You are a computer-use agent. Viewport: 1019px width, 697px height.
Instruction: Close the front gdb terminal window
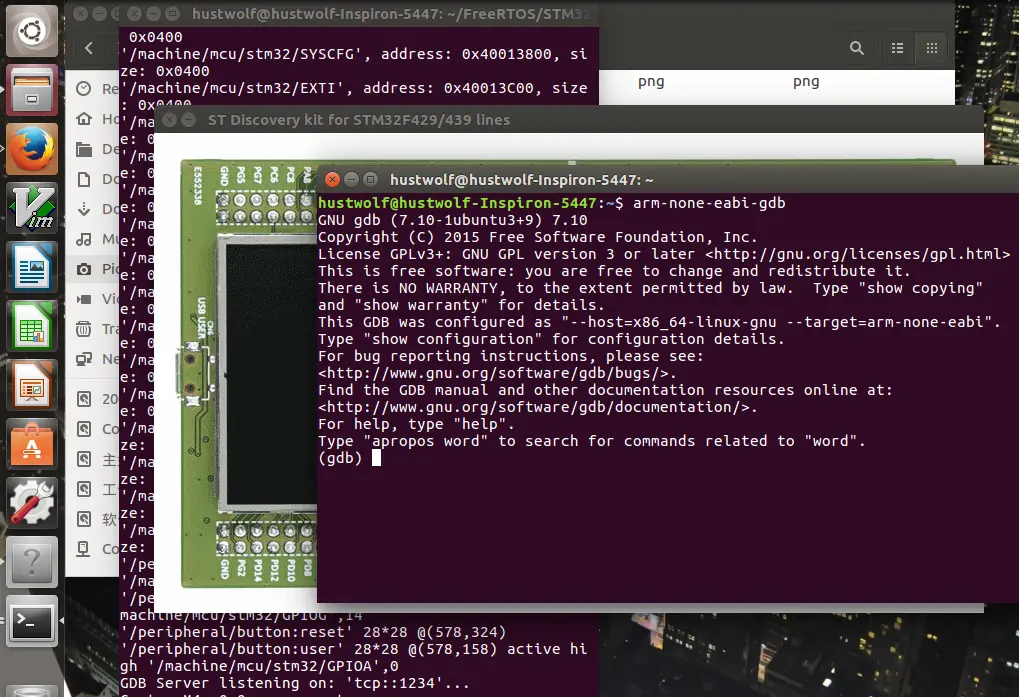[331, 179]
